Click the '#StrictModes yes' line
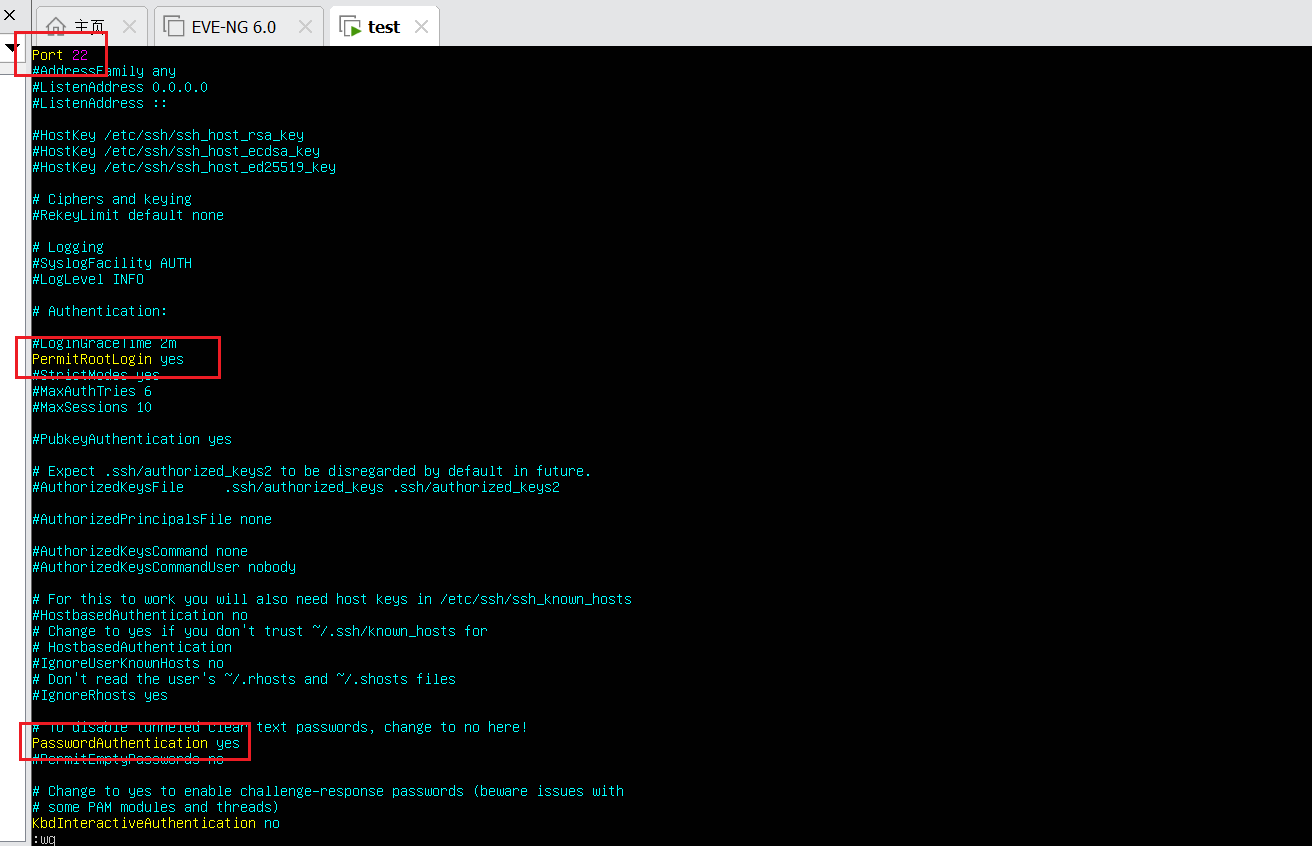This screenshot has height=846, width=1312. [96, 375]
